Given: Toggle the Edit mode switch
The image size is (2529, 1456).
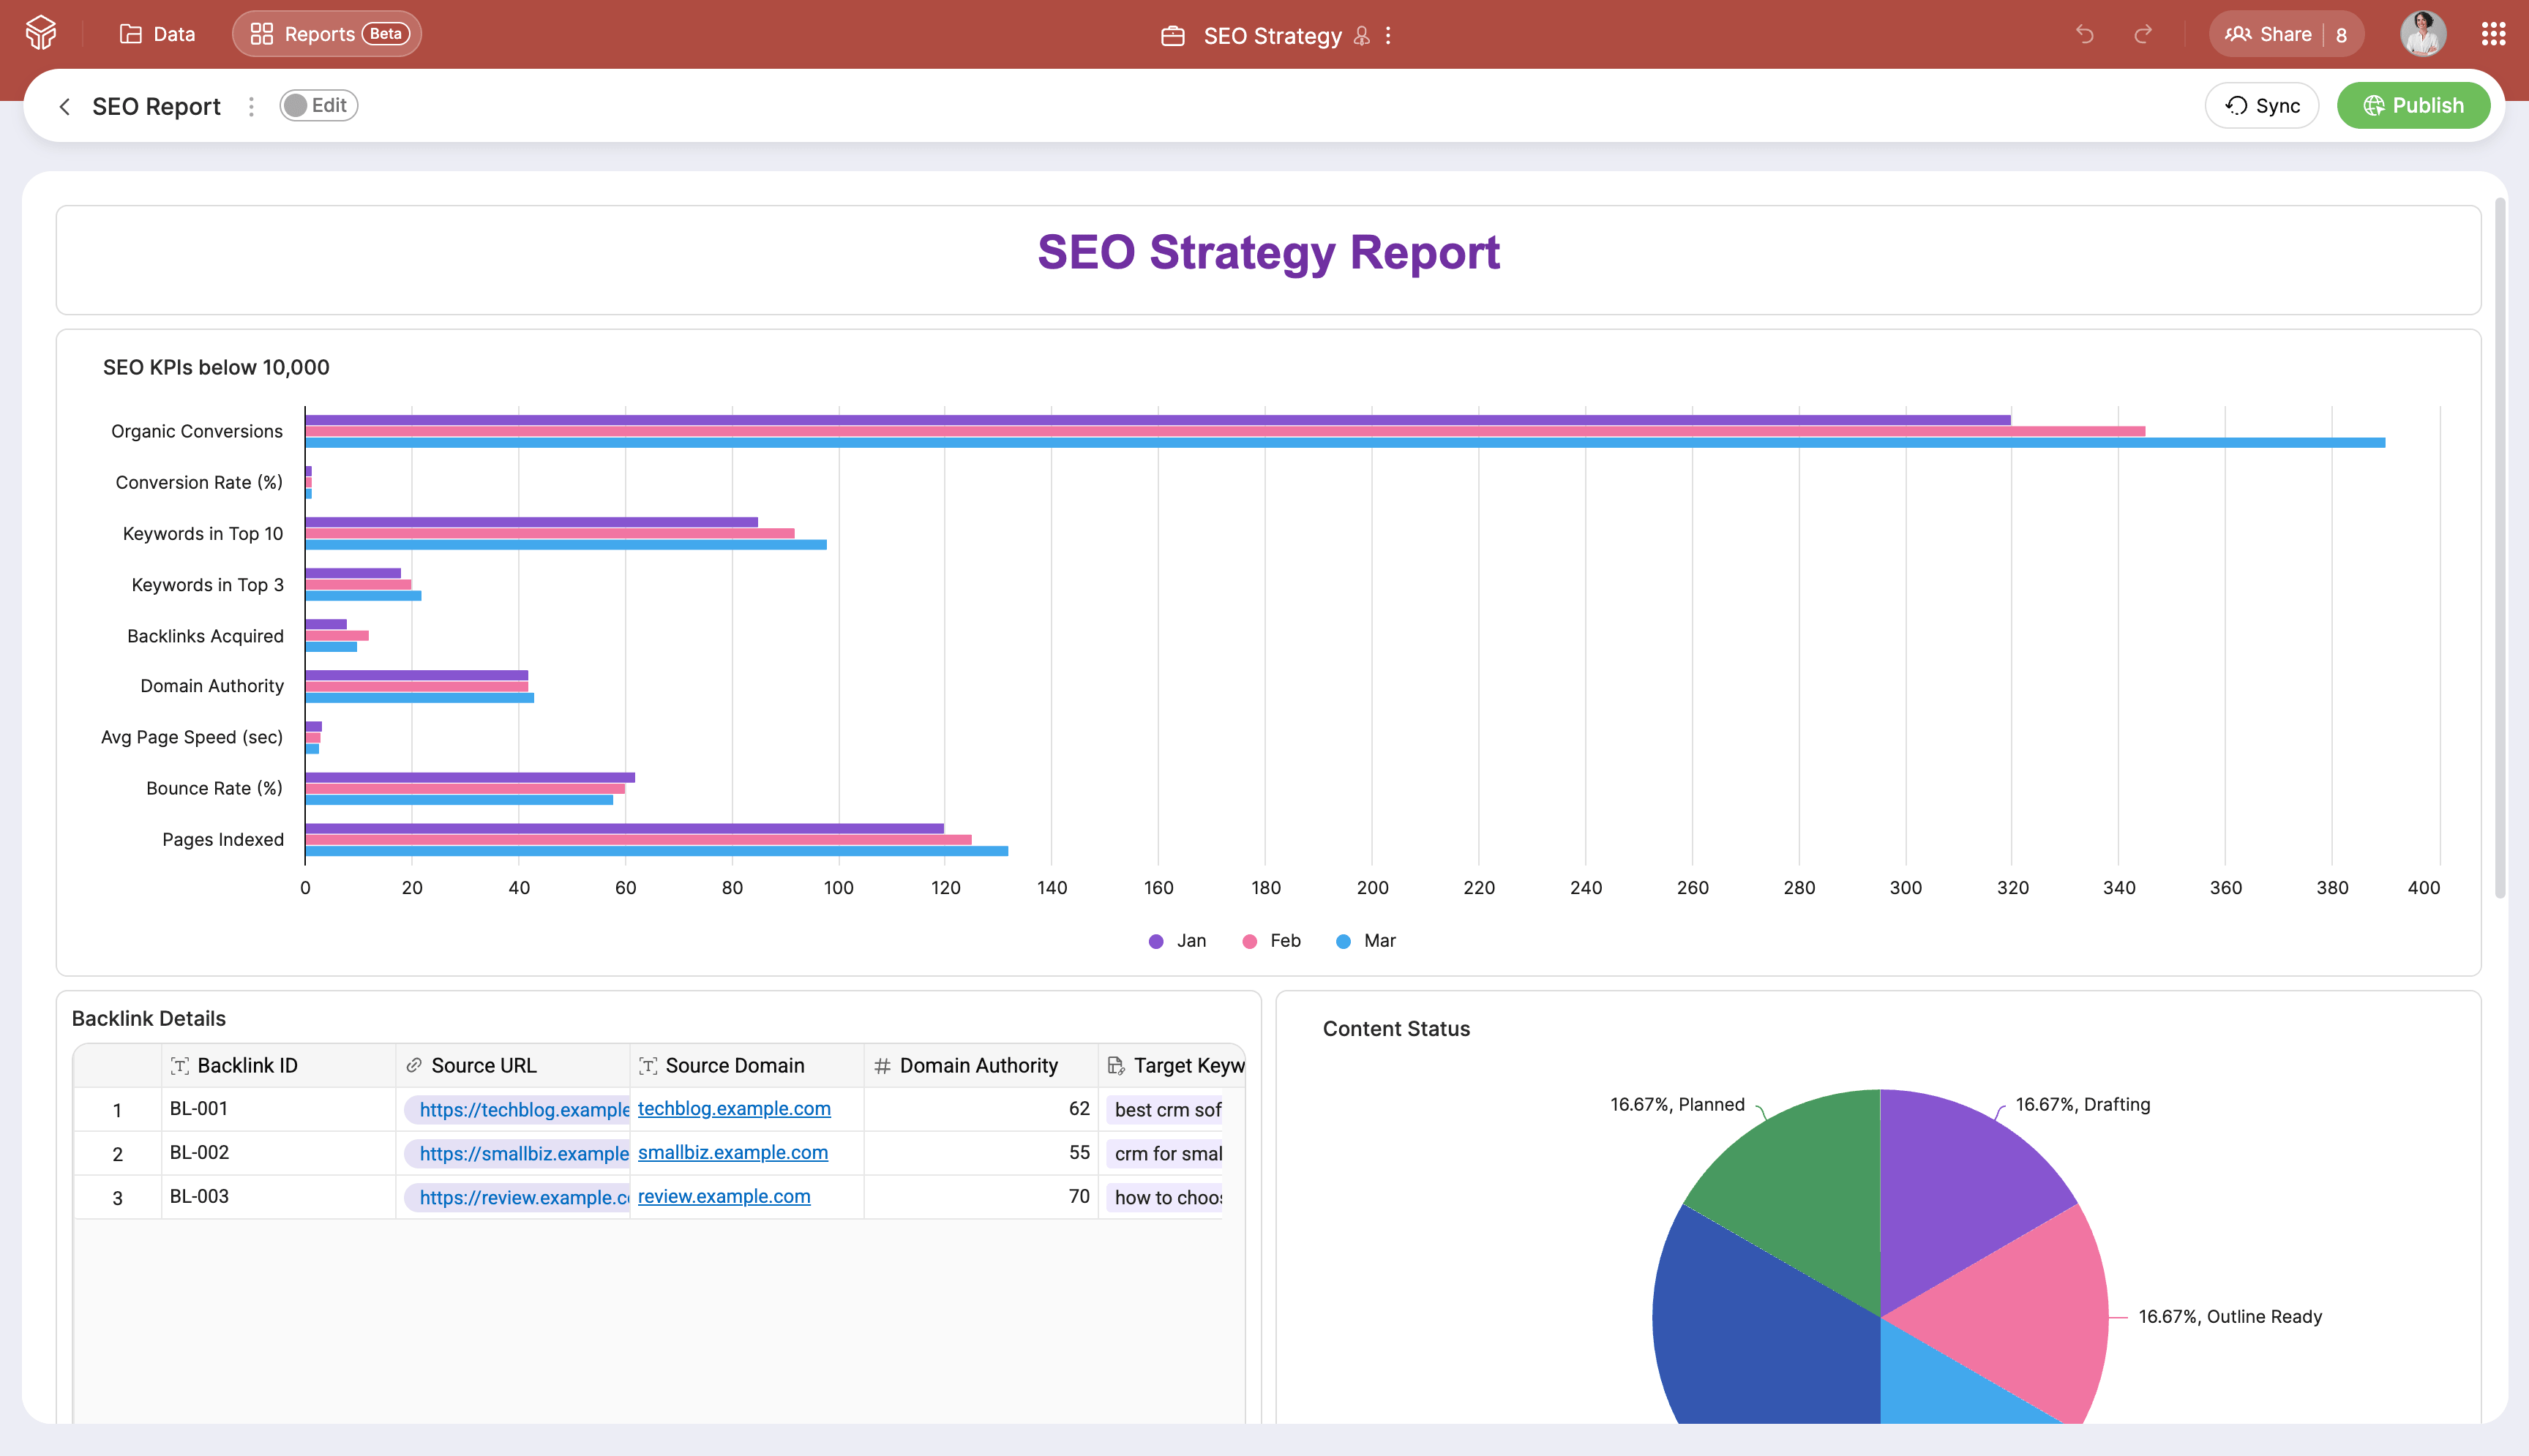Looking at the screenshot, I should click(318, 105).
